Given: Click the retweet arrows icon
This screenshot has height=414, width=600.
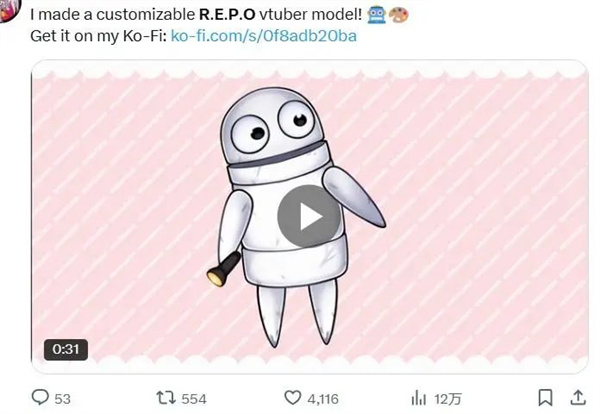Looking at the screenshot, I should point(166,398).
